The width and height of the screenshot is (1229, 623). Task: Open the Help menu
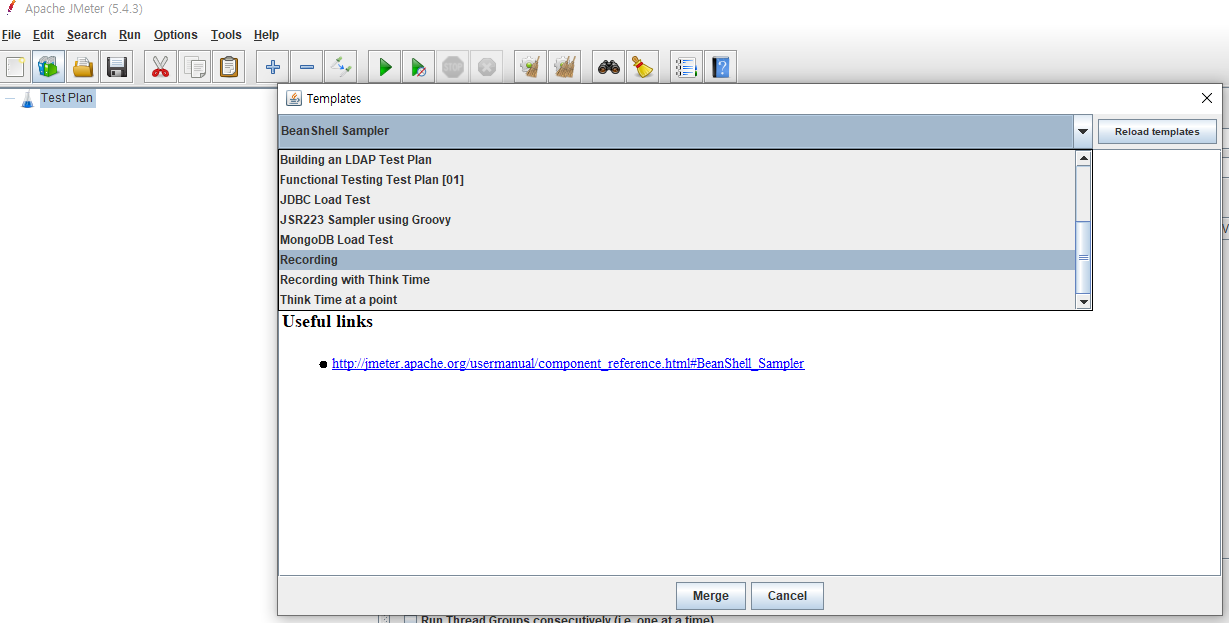point(266,34)
